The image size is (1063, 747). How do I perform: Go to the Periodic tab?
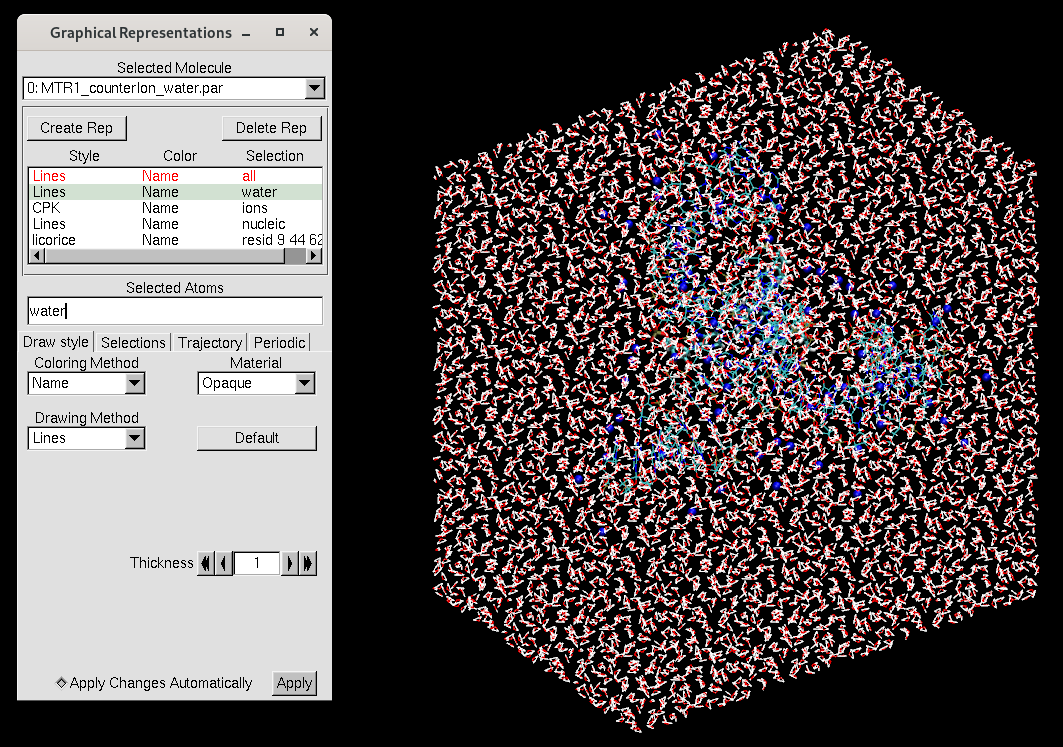click(x=279, y=342)
